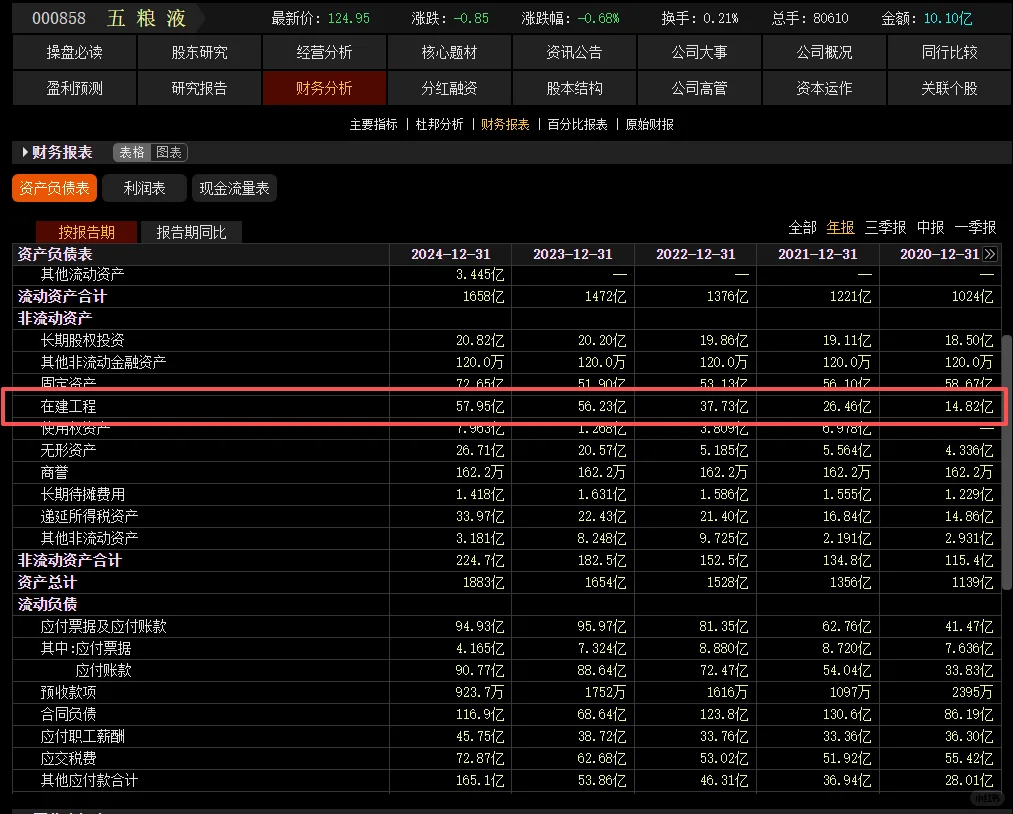This screenshot has height=814, width=1013.
Task: Click the 应付职工薪酬 row label
Action: (x=83, y=736)
